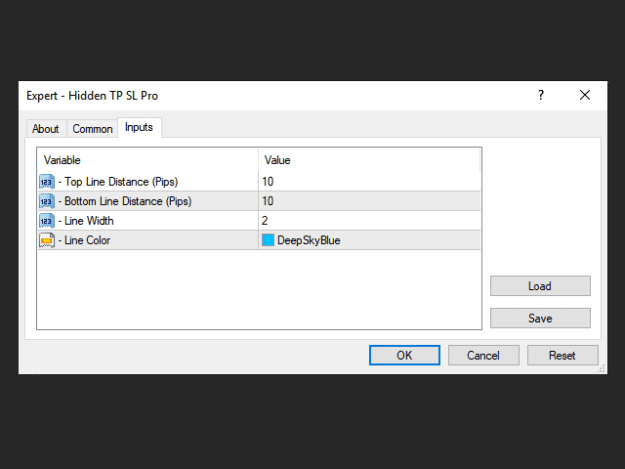
Task: Reset inputs with the Reset button
Action: pyautogui.click(x=562, y=355)
